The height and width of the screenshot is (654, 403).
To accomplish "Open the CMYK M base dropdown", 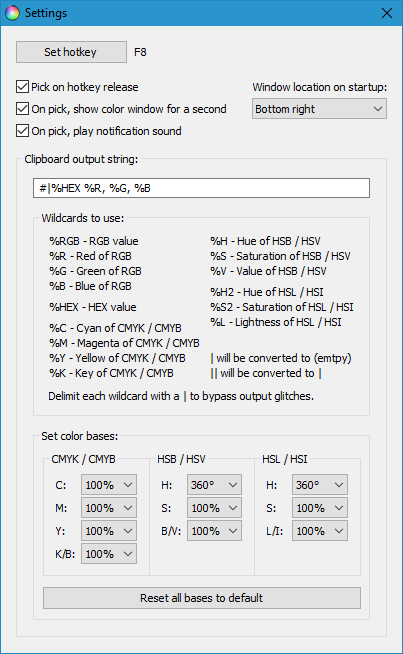I will click(x=109, y=508).
